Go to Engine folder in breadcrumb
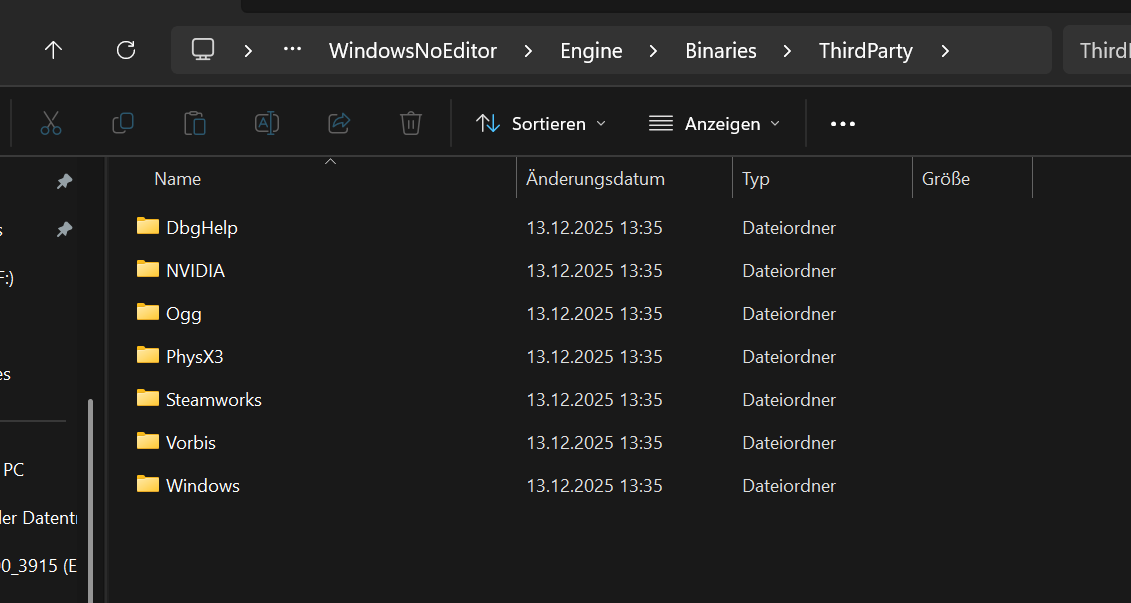This screenshot has height=603, width=1131. pos(591,51)
